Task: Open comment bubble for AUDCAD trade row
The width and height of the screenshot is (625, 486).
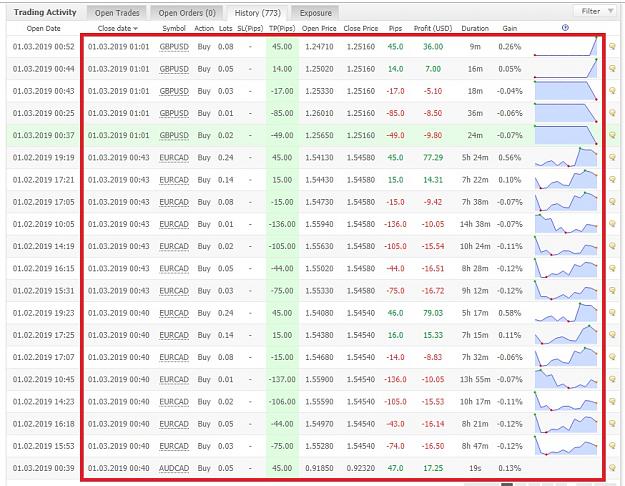Action: coord(613,468)
